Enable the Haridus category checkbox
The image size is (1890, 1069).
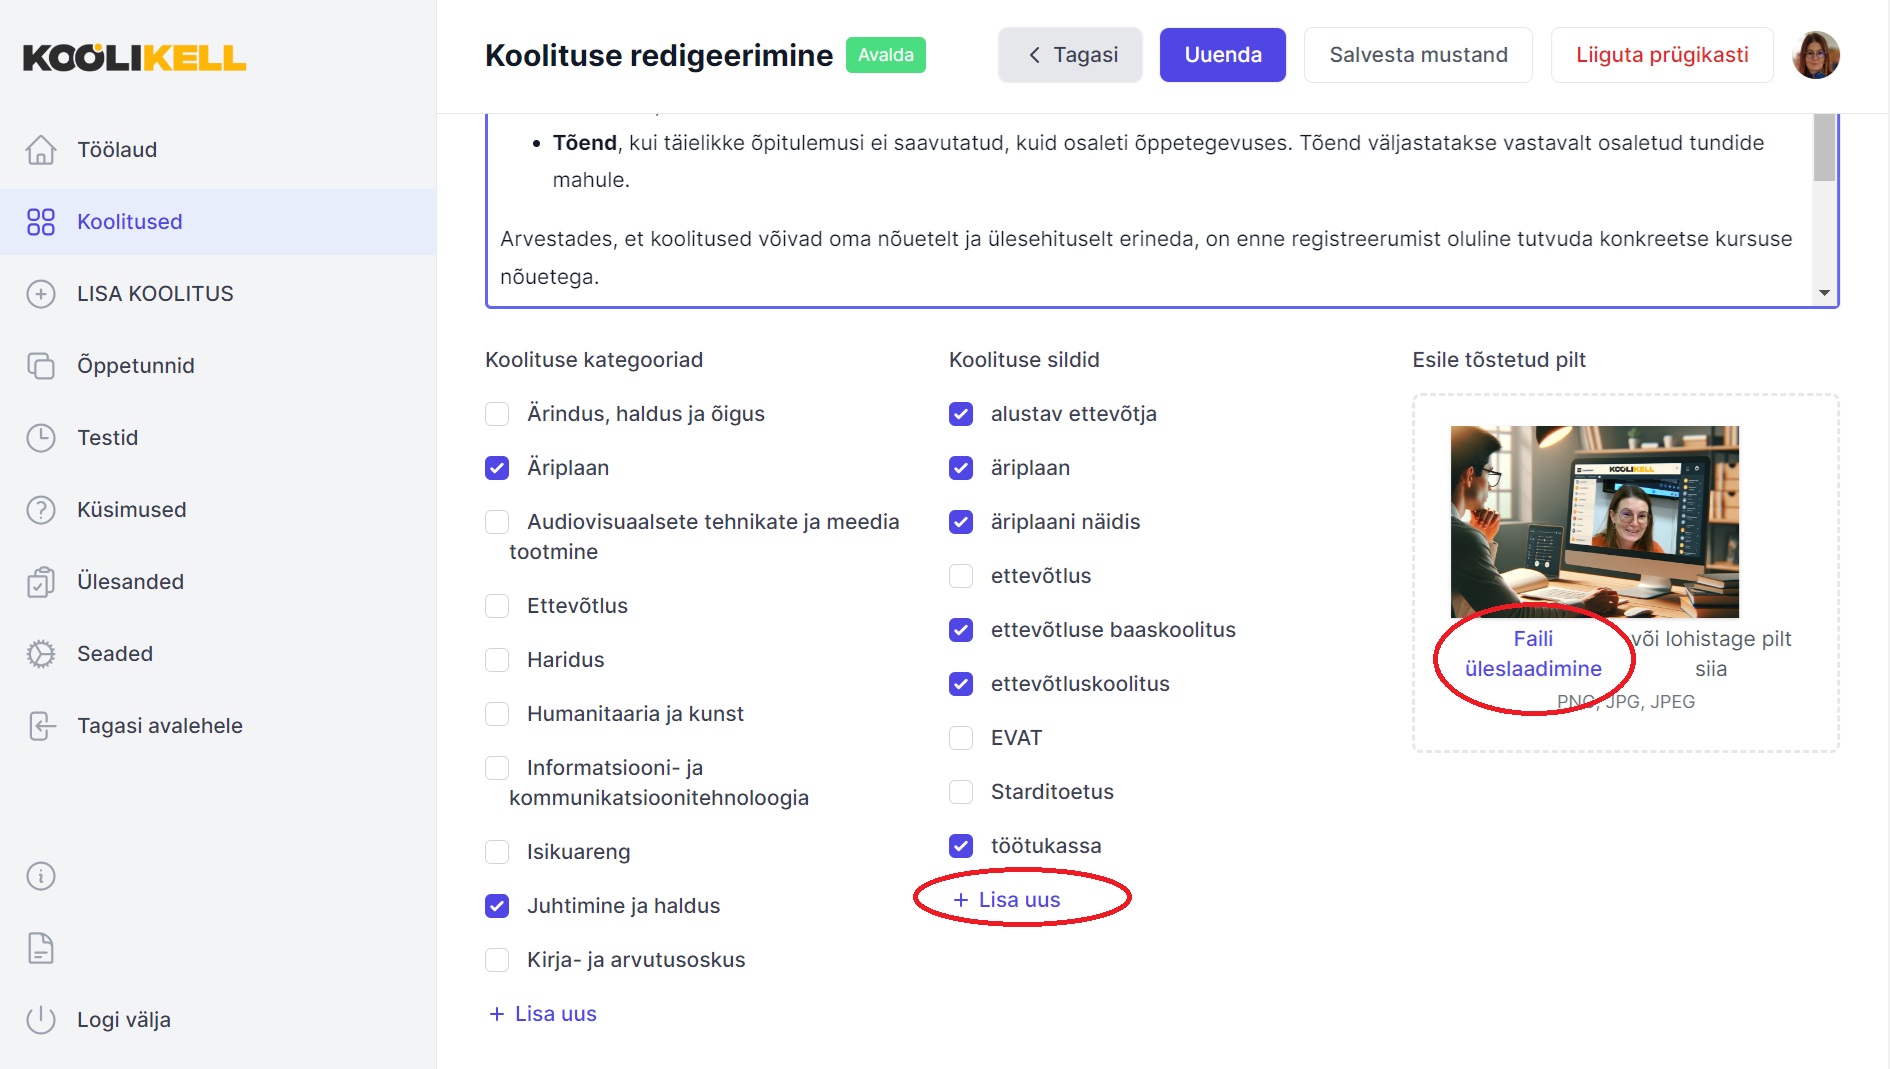click(497, 660)
